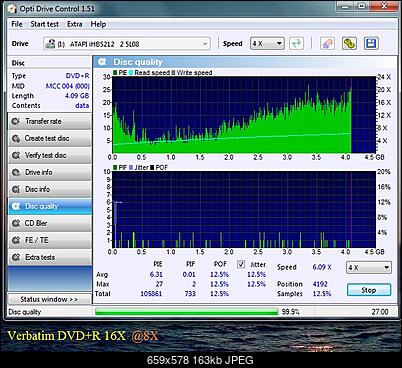Click the save floppy disk icon
The width and height of the screenshot is (402, 368).
(371, 44)
